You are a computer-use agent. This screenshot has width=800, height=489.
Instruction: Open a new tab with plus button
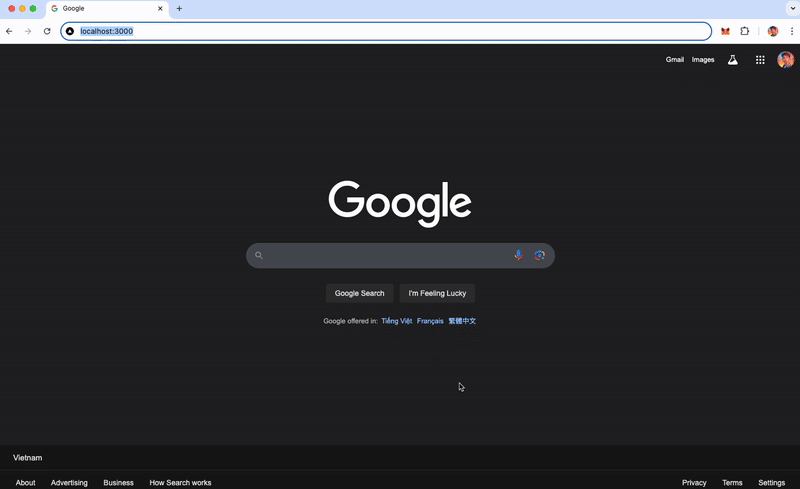click(x=179, y=9)
